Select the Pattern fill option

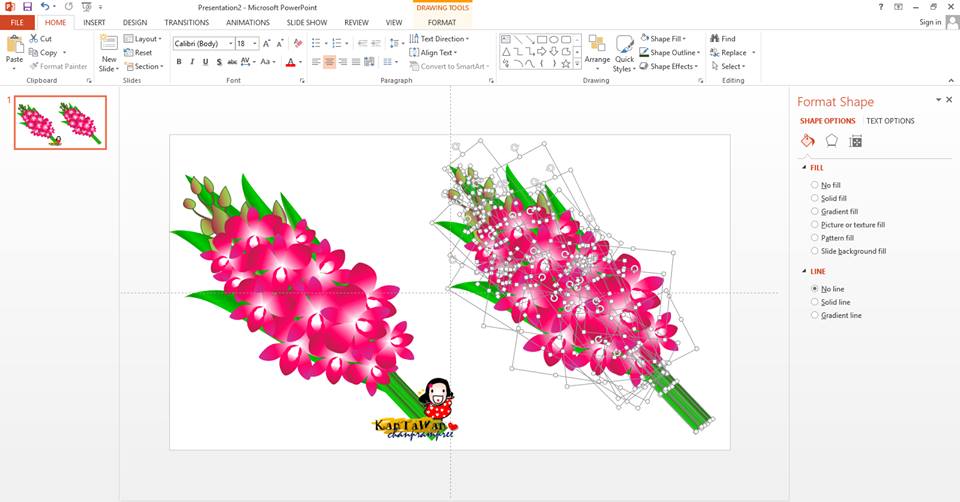click(833, 238)
